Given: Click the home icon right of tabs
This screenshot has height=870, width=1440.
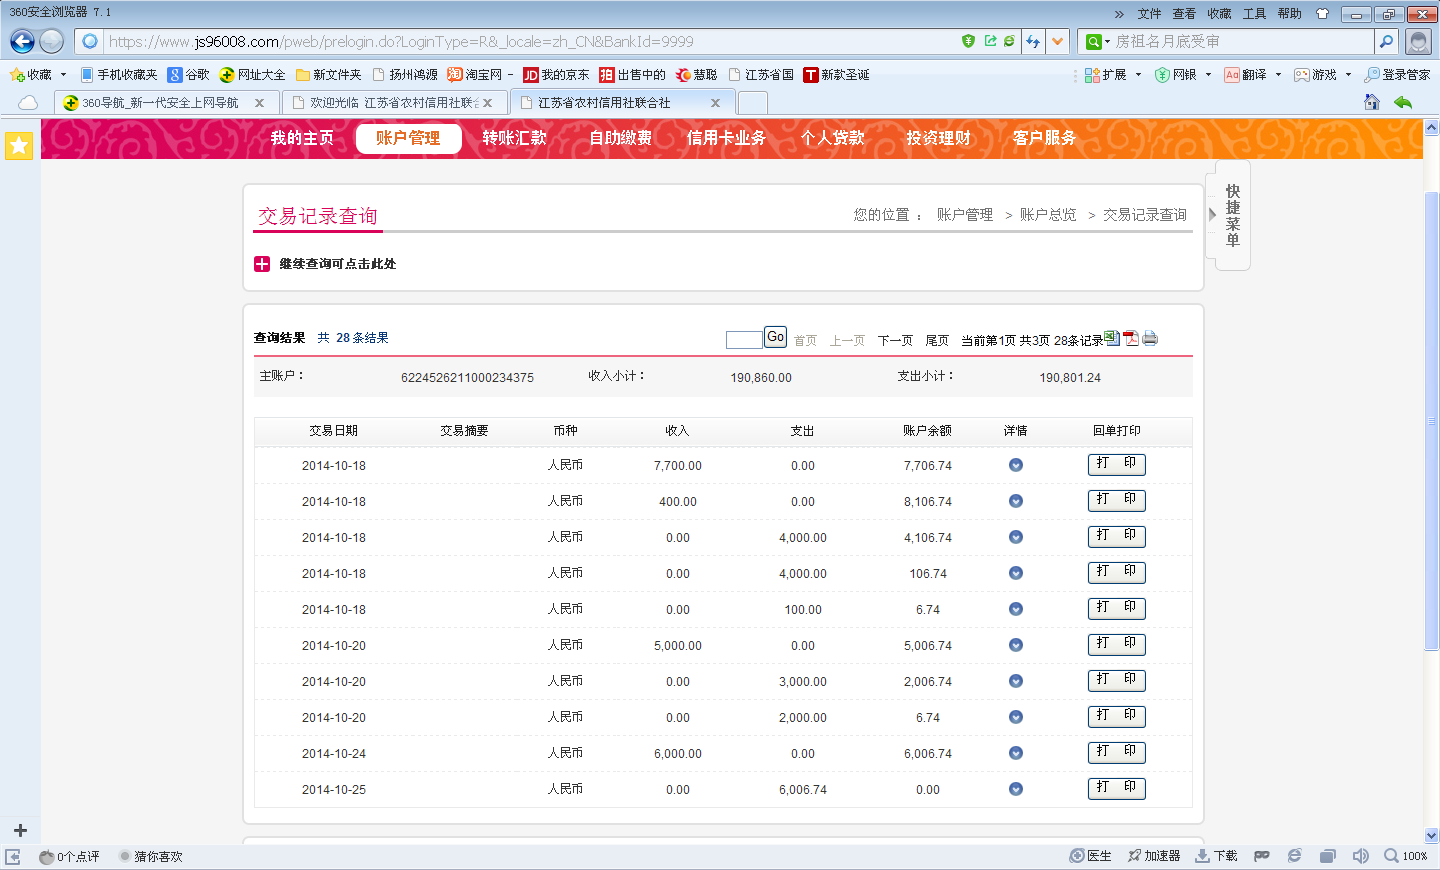Looking at the screenshot, I should coord(1371,102).
